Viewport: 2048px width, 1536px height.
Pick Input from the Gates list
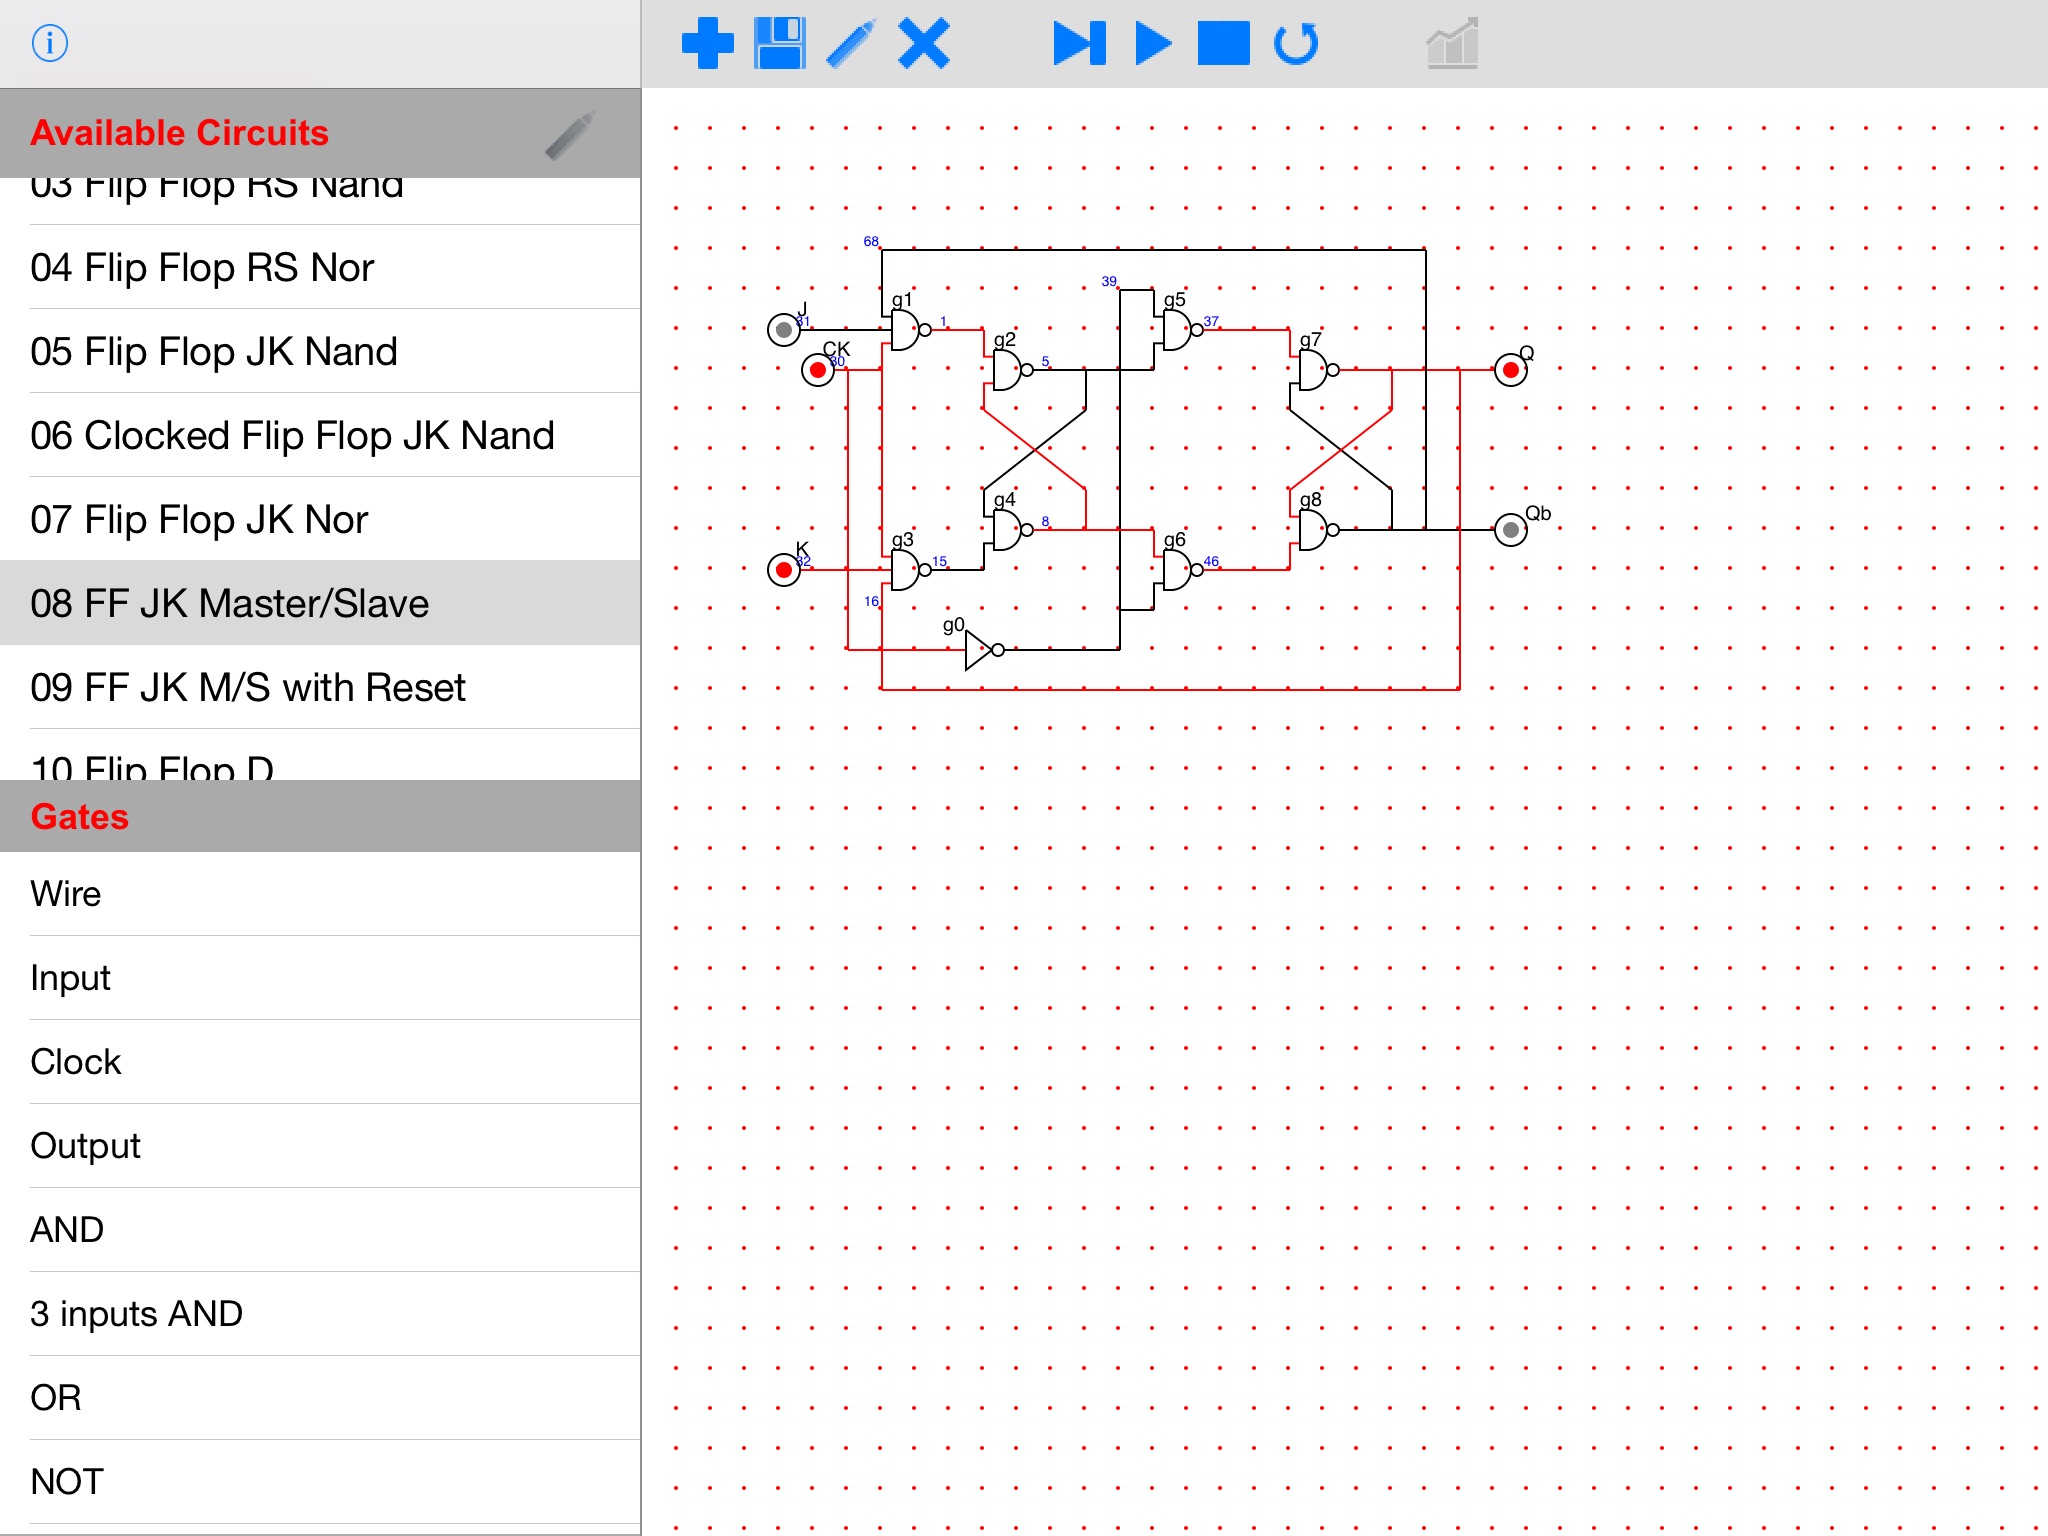point(320,977)
